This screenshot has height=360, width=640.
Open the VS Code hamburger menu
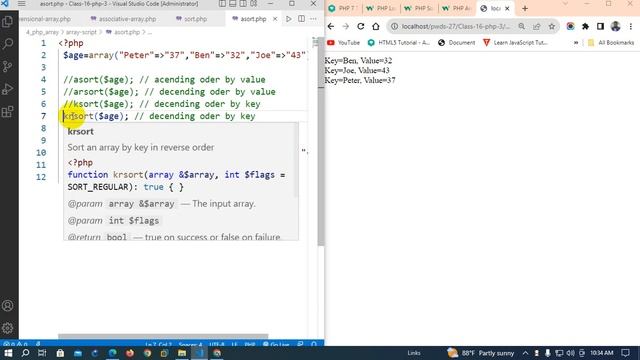click(22, 4)
